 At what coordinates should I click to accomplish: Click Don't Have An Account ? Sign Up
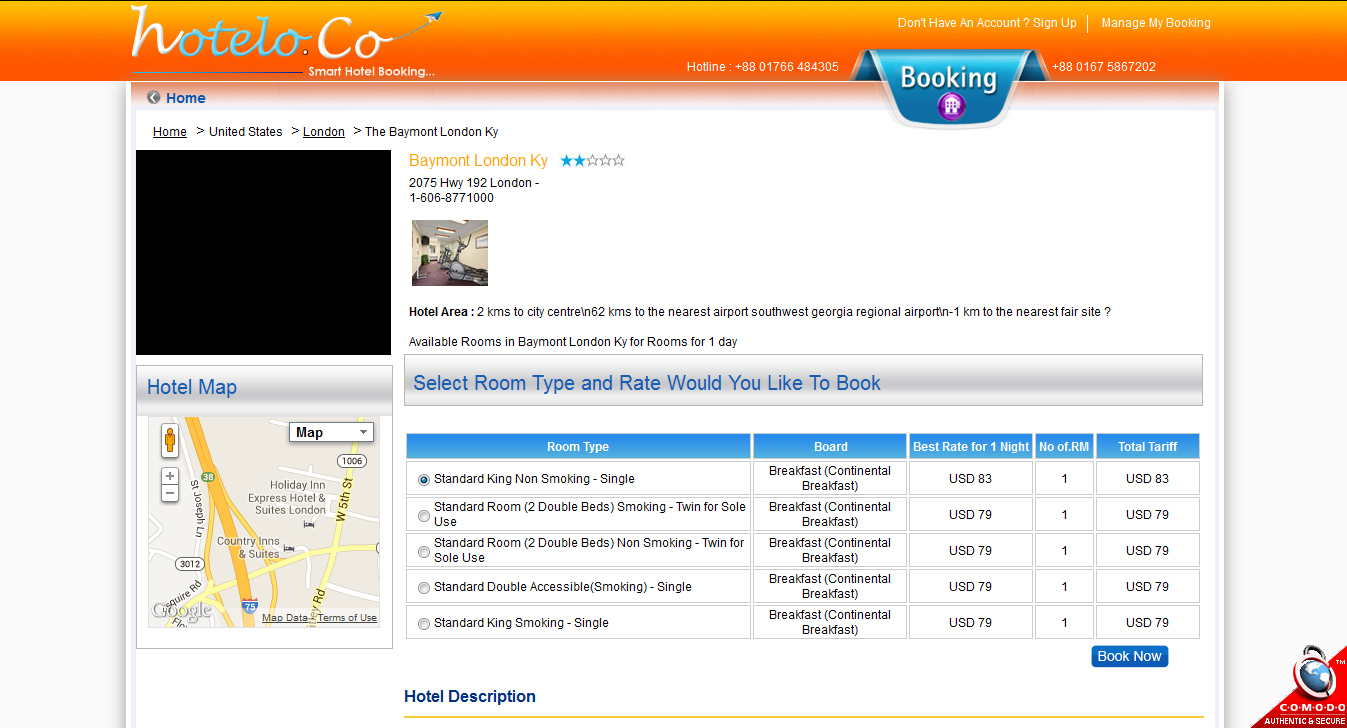pos(987,23)
